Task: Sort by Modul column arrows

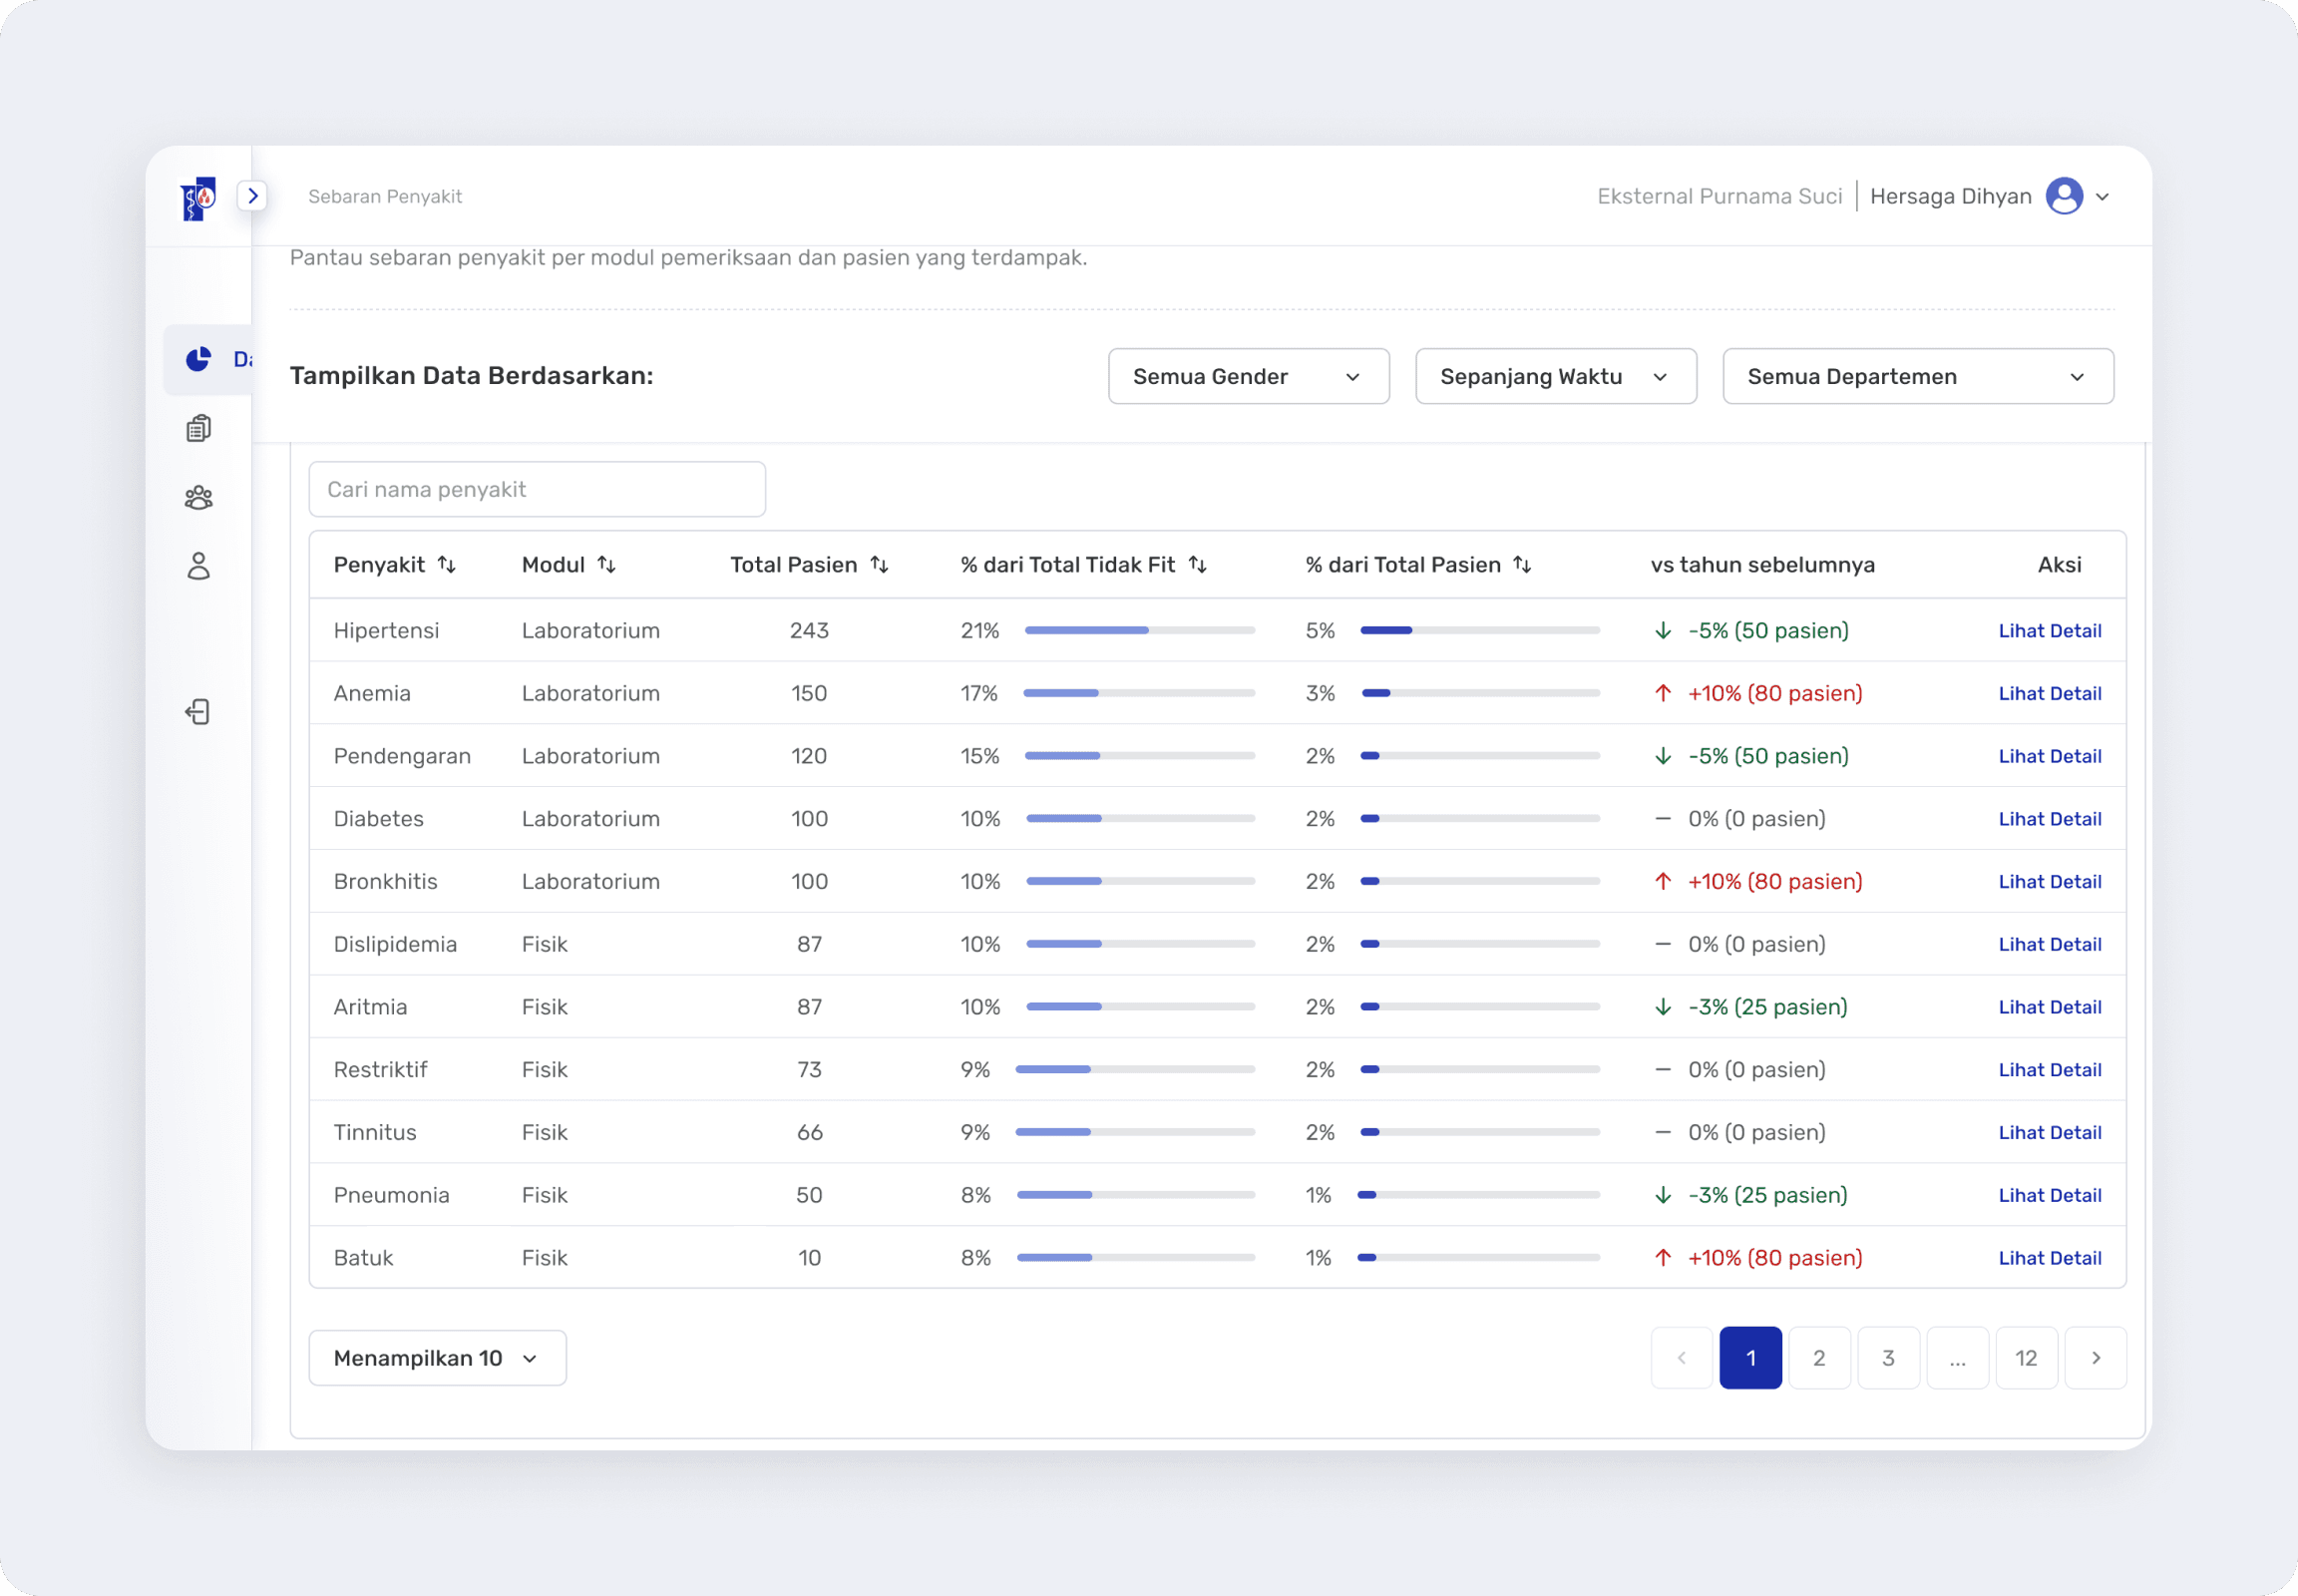Action: (x=606, y=565)
